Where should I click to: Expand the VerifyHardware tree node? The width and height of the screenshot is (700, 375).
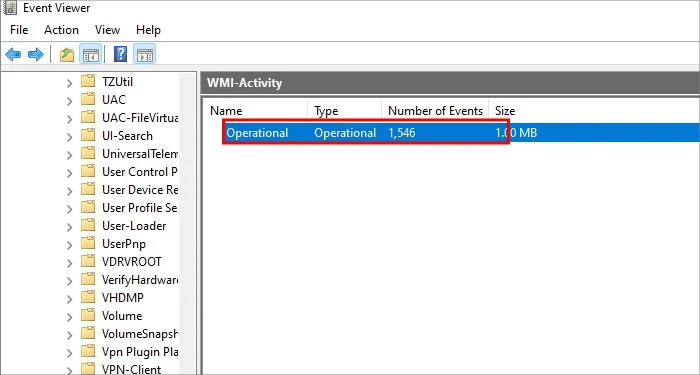(69, 281)
